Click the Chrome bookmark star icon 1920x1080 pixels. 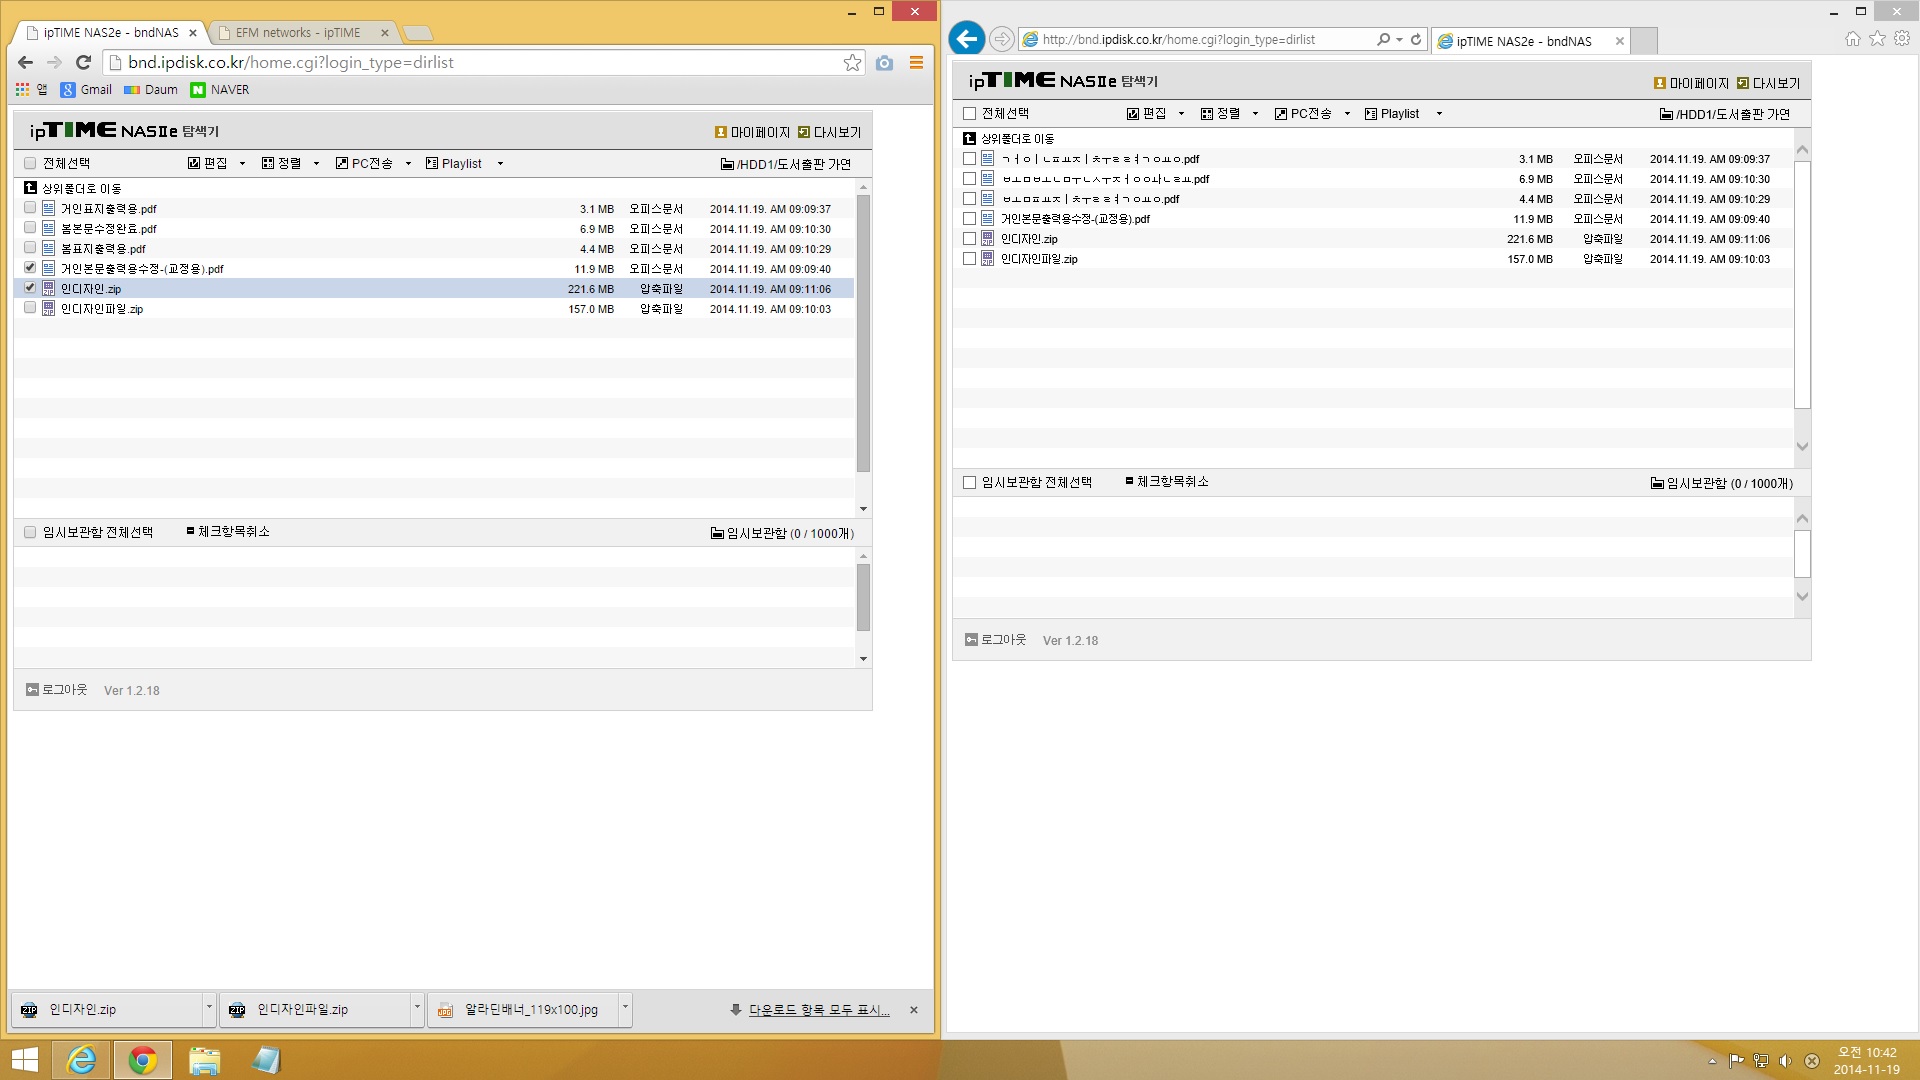[x=852, y=62]
